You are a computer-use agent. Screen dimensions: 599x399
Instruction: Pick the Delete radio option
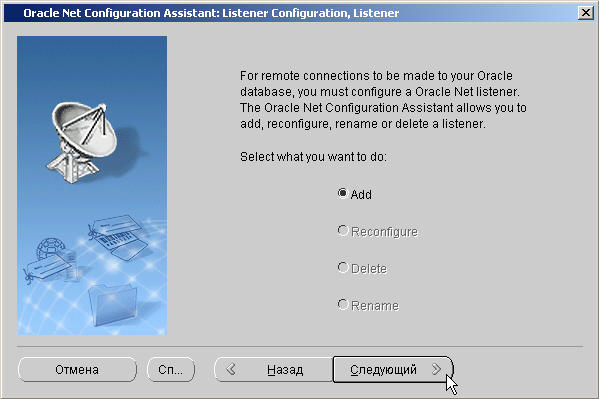click(343, 268)
